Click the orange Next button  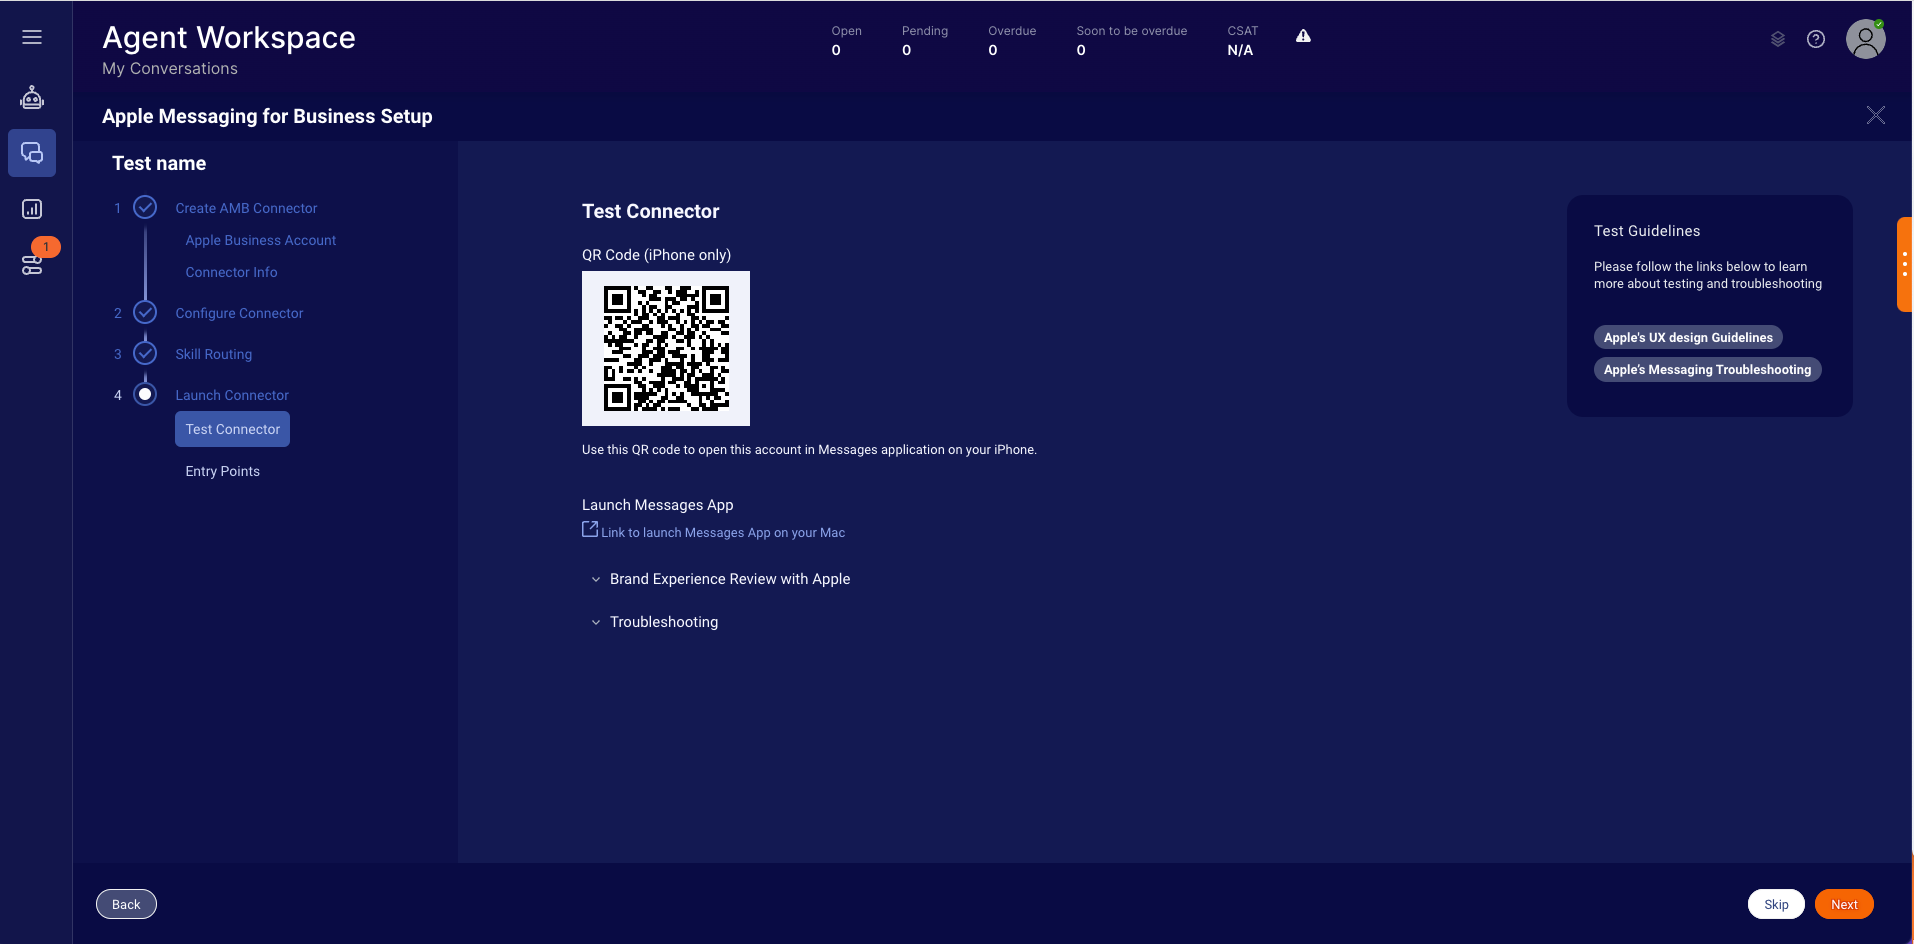[1844, 904]
